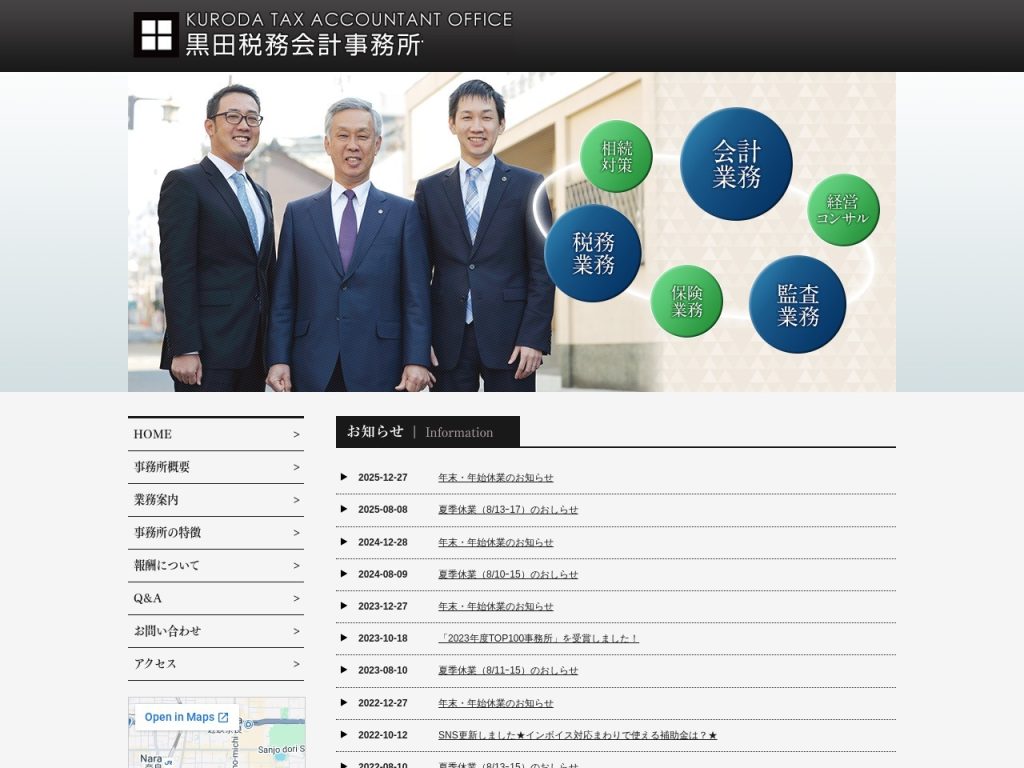The width and height of the screenshot is (1024, 768).
Task: Select the 会計業務 blue circle
Action: 736,164
